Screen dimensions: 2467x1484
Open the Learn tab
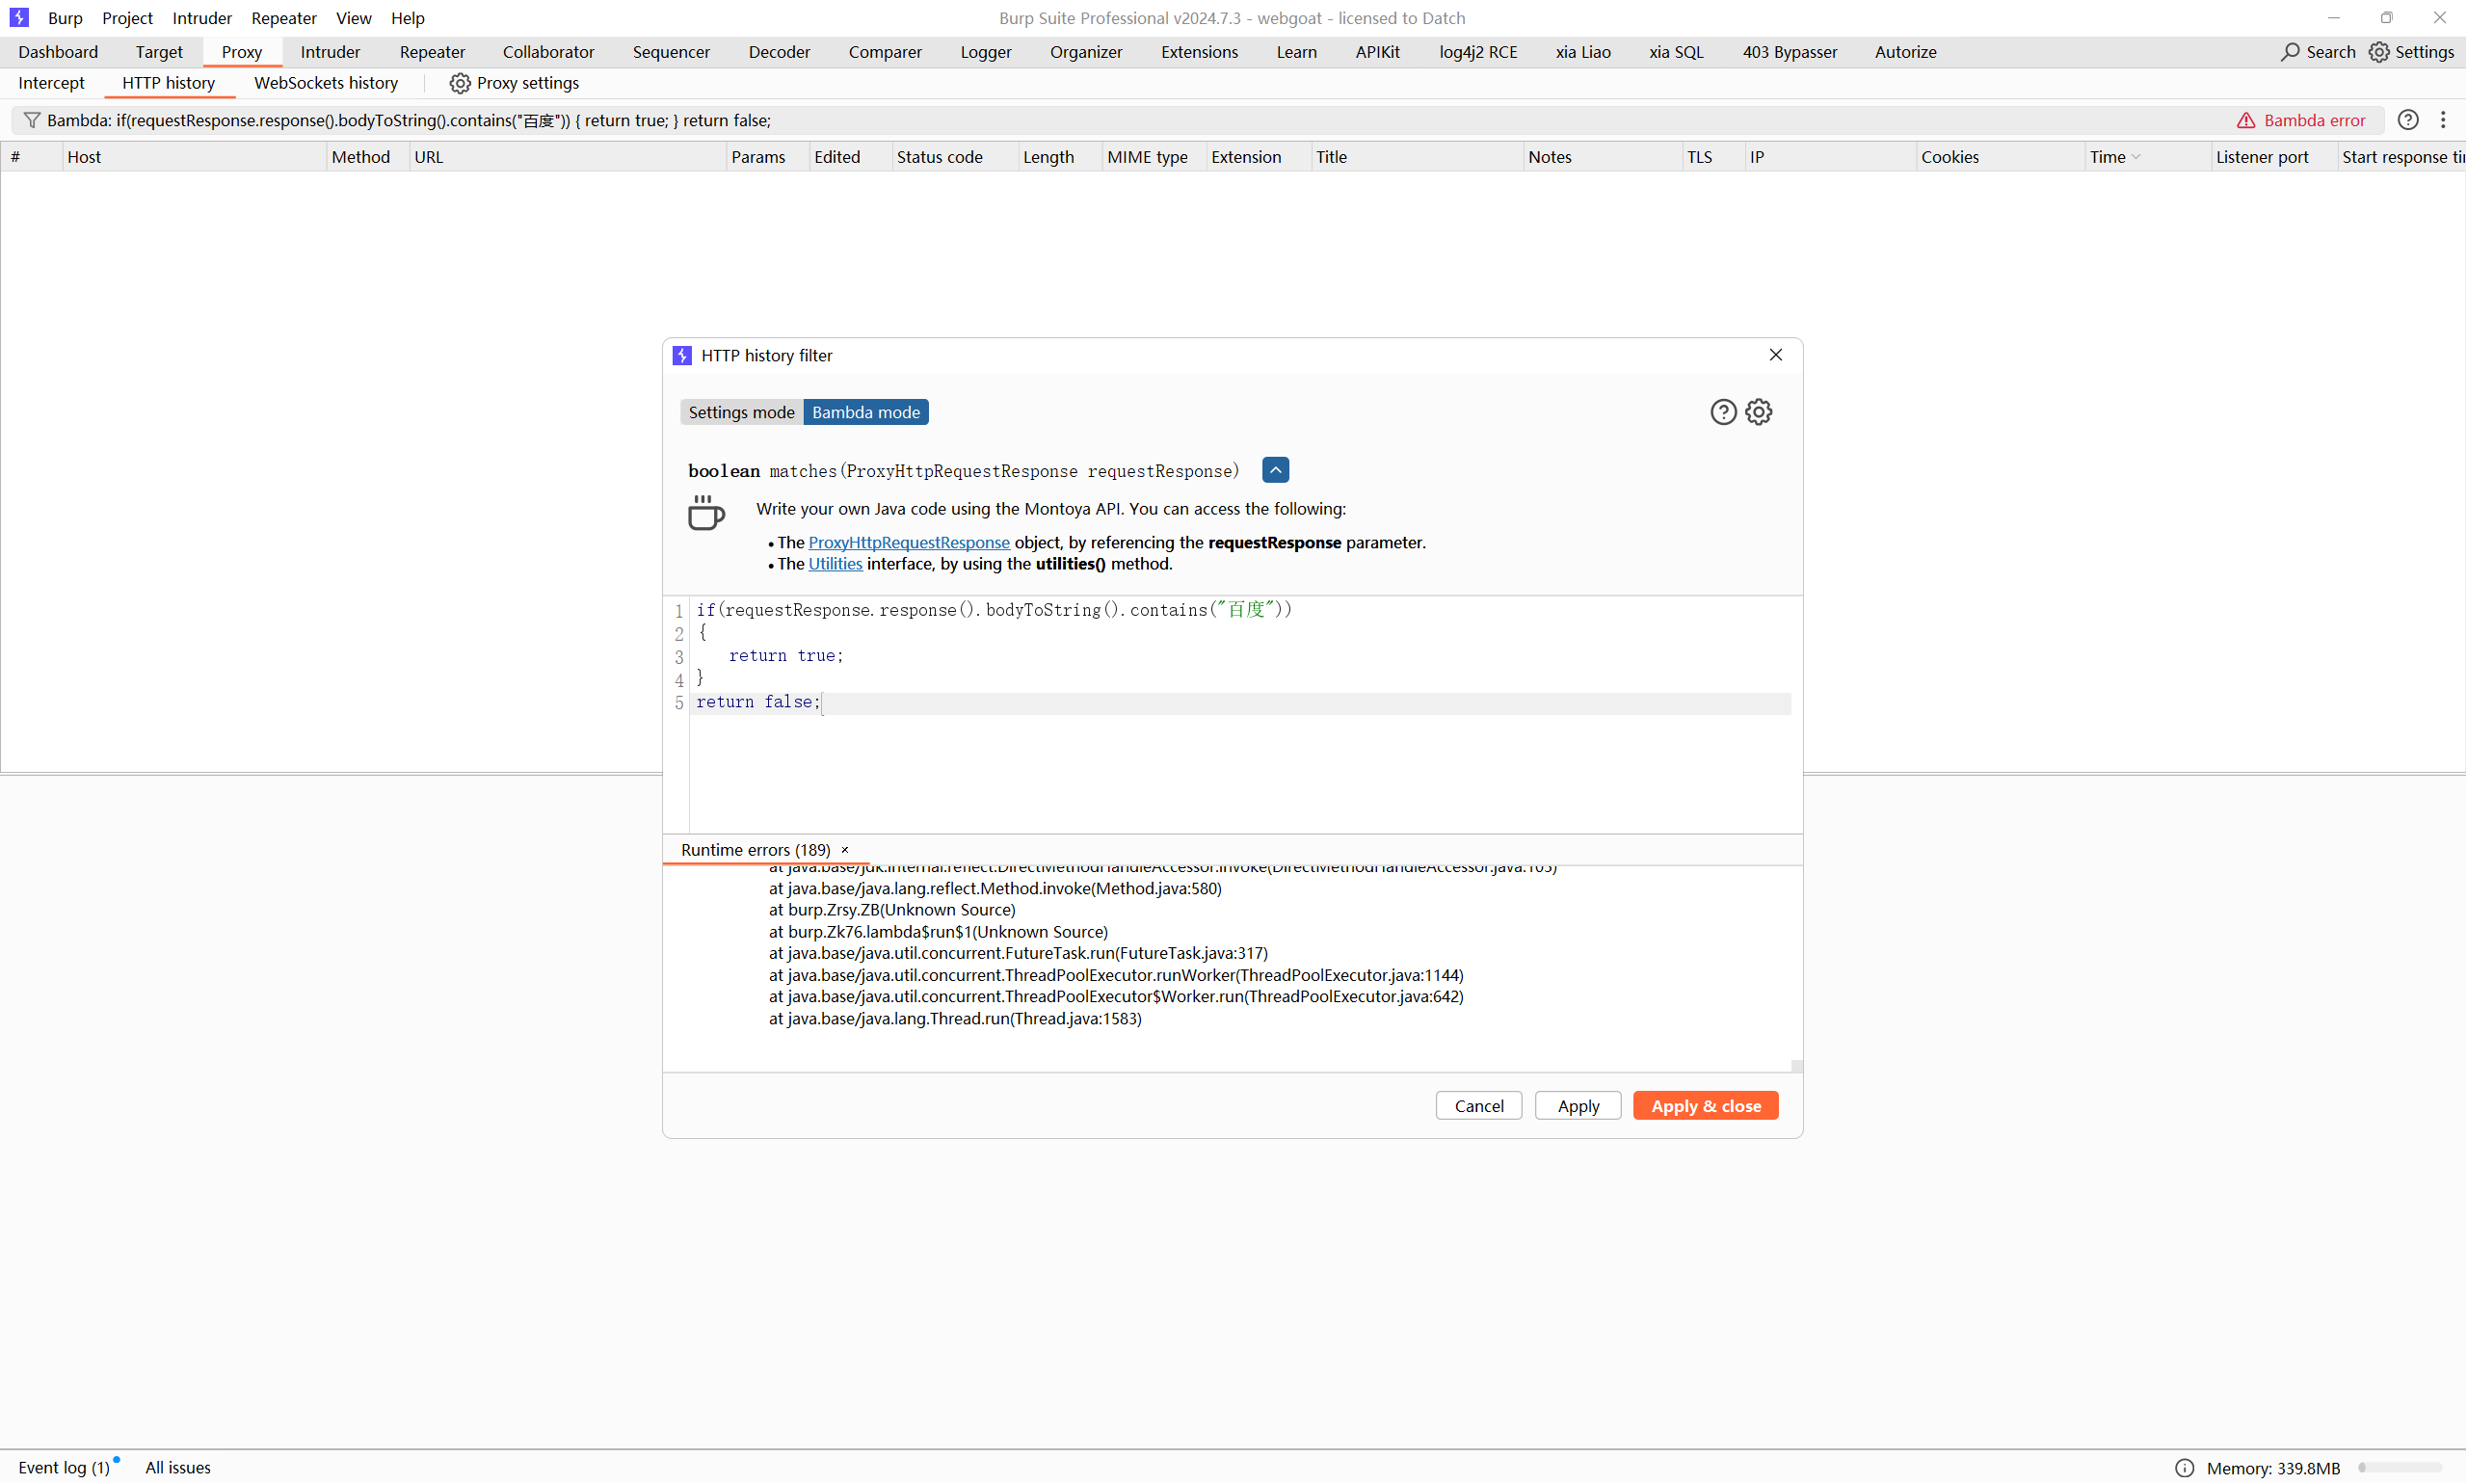[1296, 52]
